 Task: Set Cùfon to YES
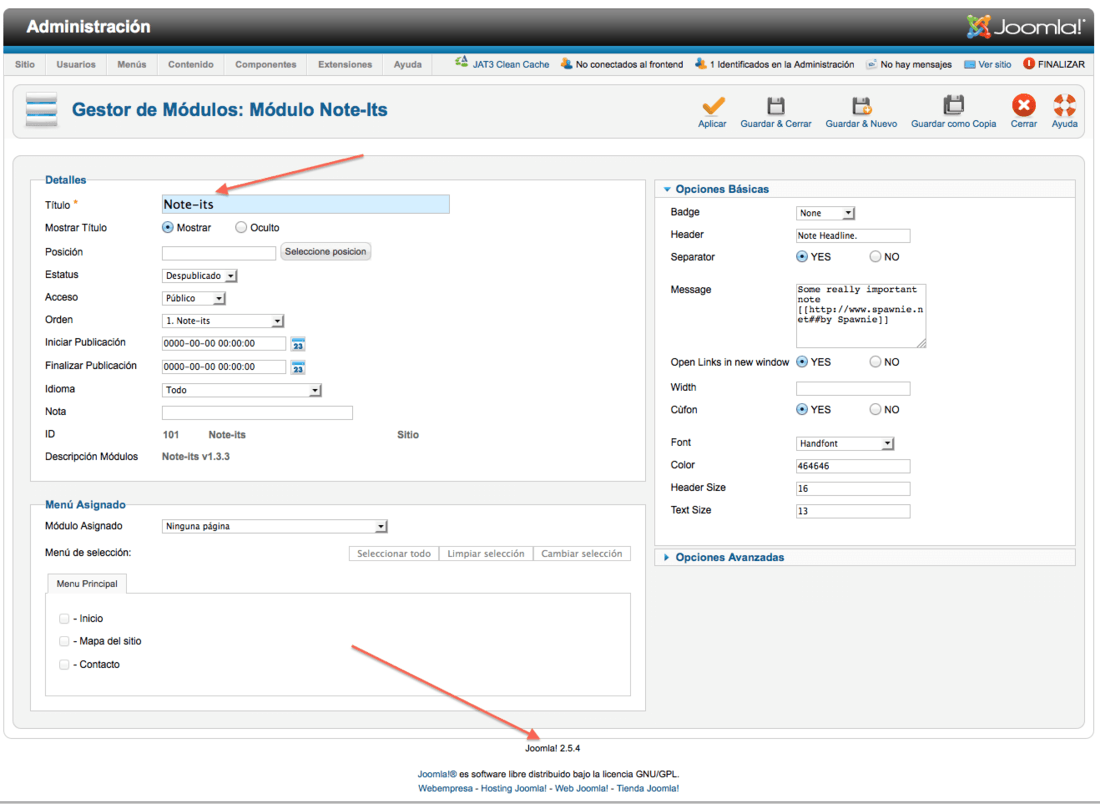click(802, 410)
